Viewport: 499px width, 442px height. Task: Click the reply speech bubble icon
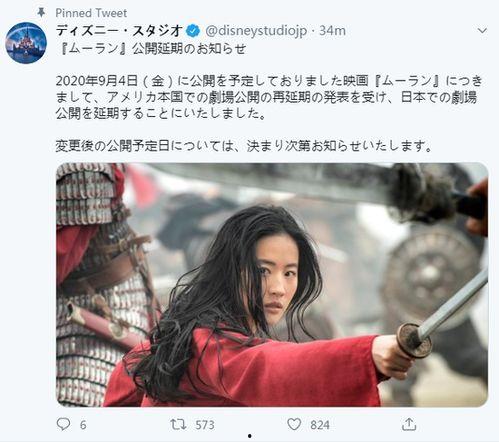[x=63, y=424]
